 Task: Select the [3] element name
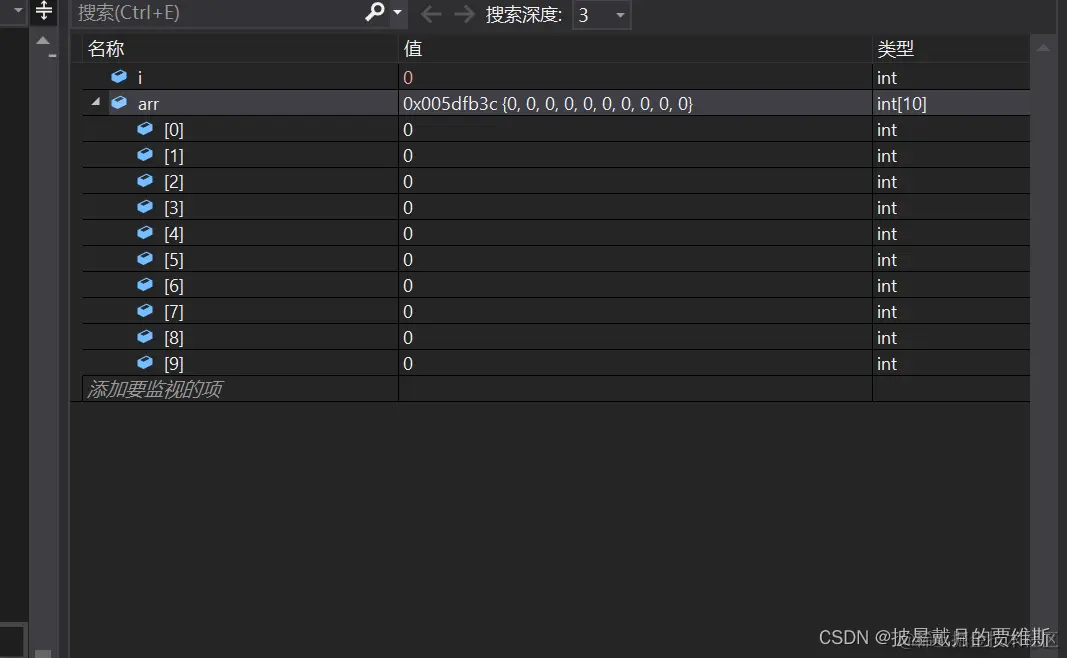pos(174,208)
